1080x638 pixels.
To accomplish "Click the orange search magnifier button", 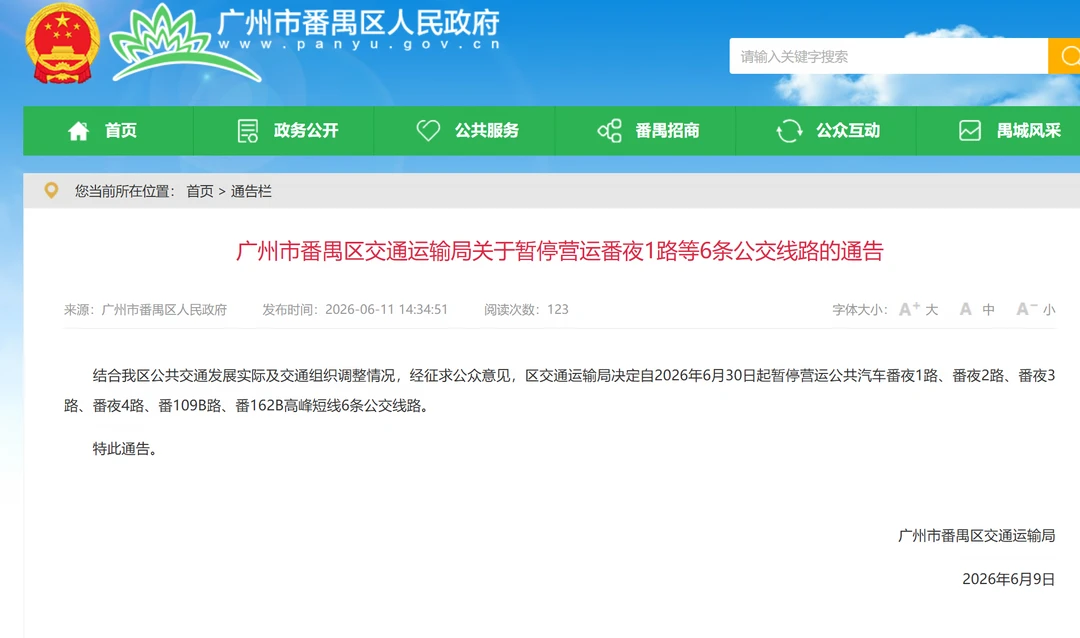I will pos(1065,56).
